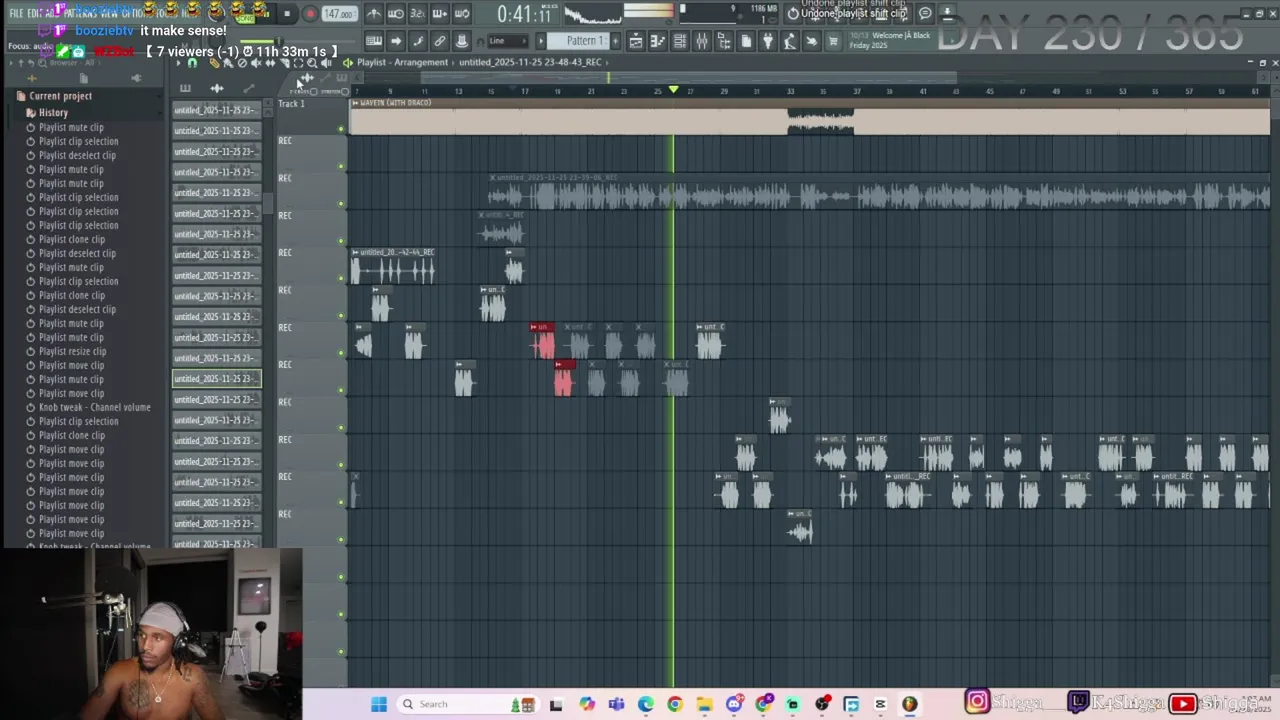Screen dimensions: 1280x720
Task: Click the stop button in transport
Action: pyautogui.click(x=287, y=13)
